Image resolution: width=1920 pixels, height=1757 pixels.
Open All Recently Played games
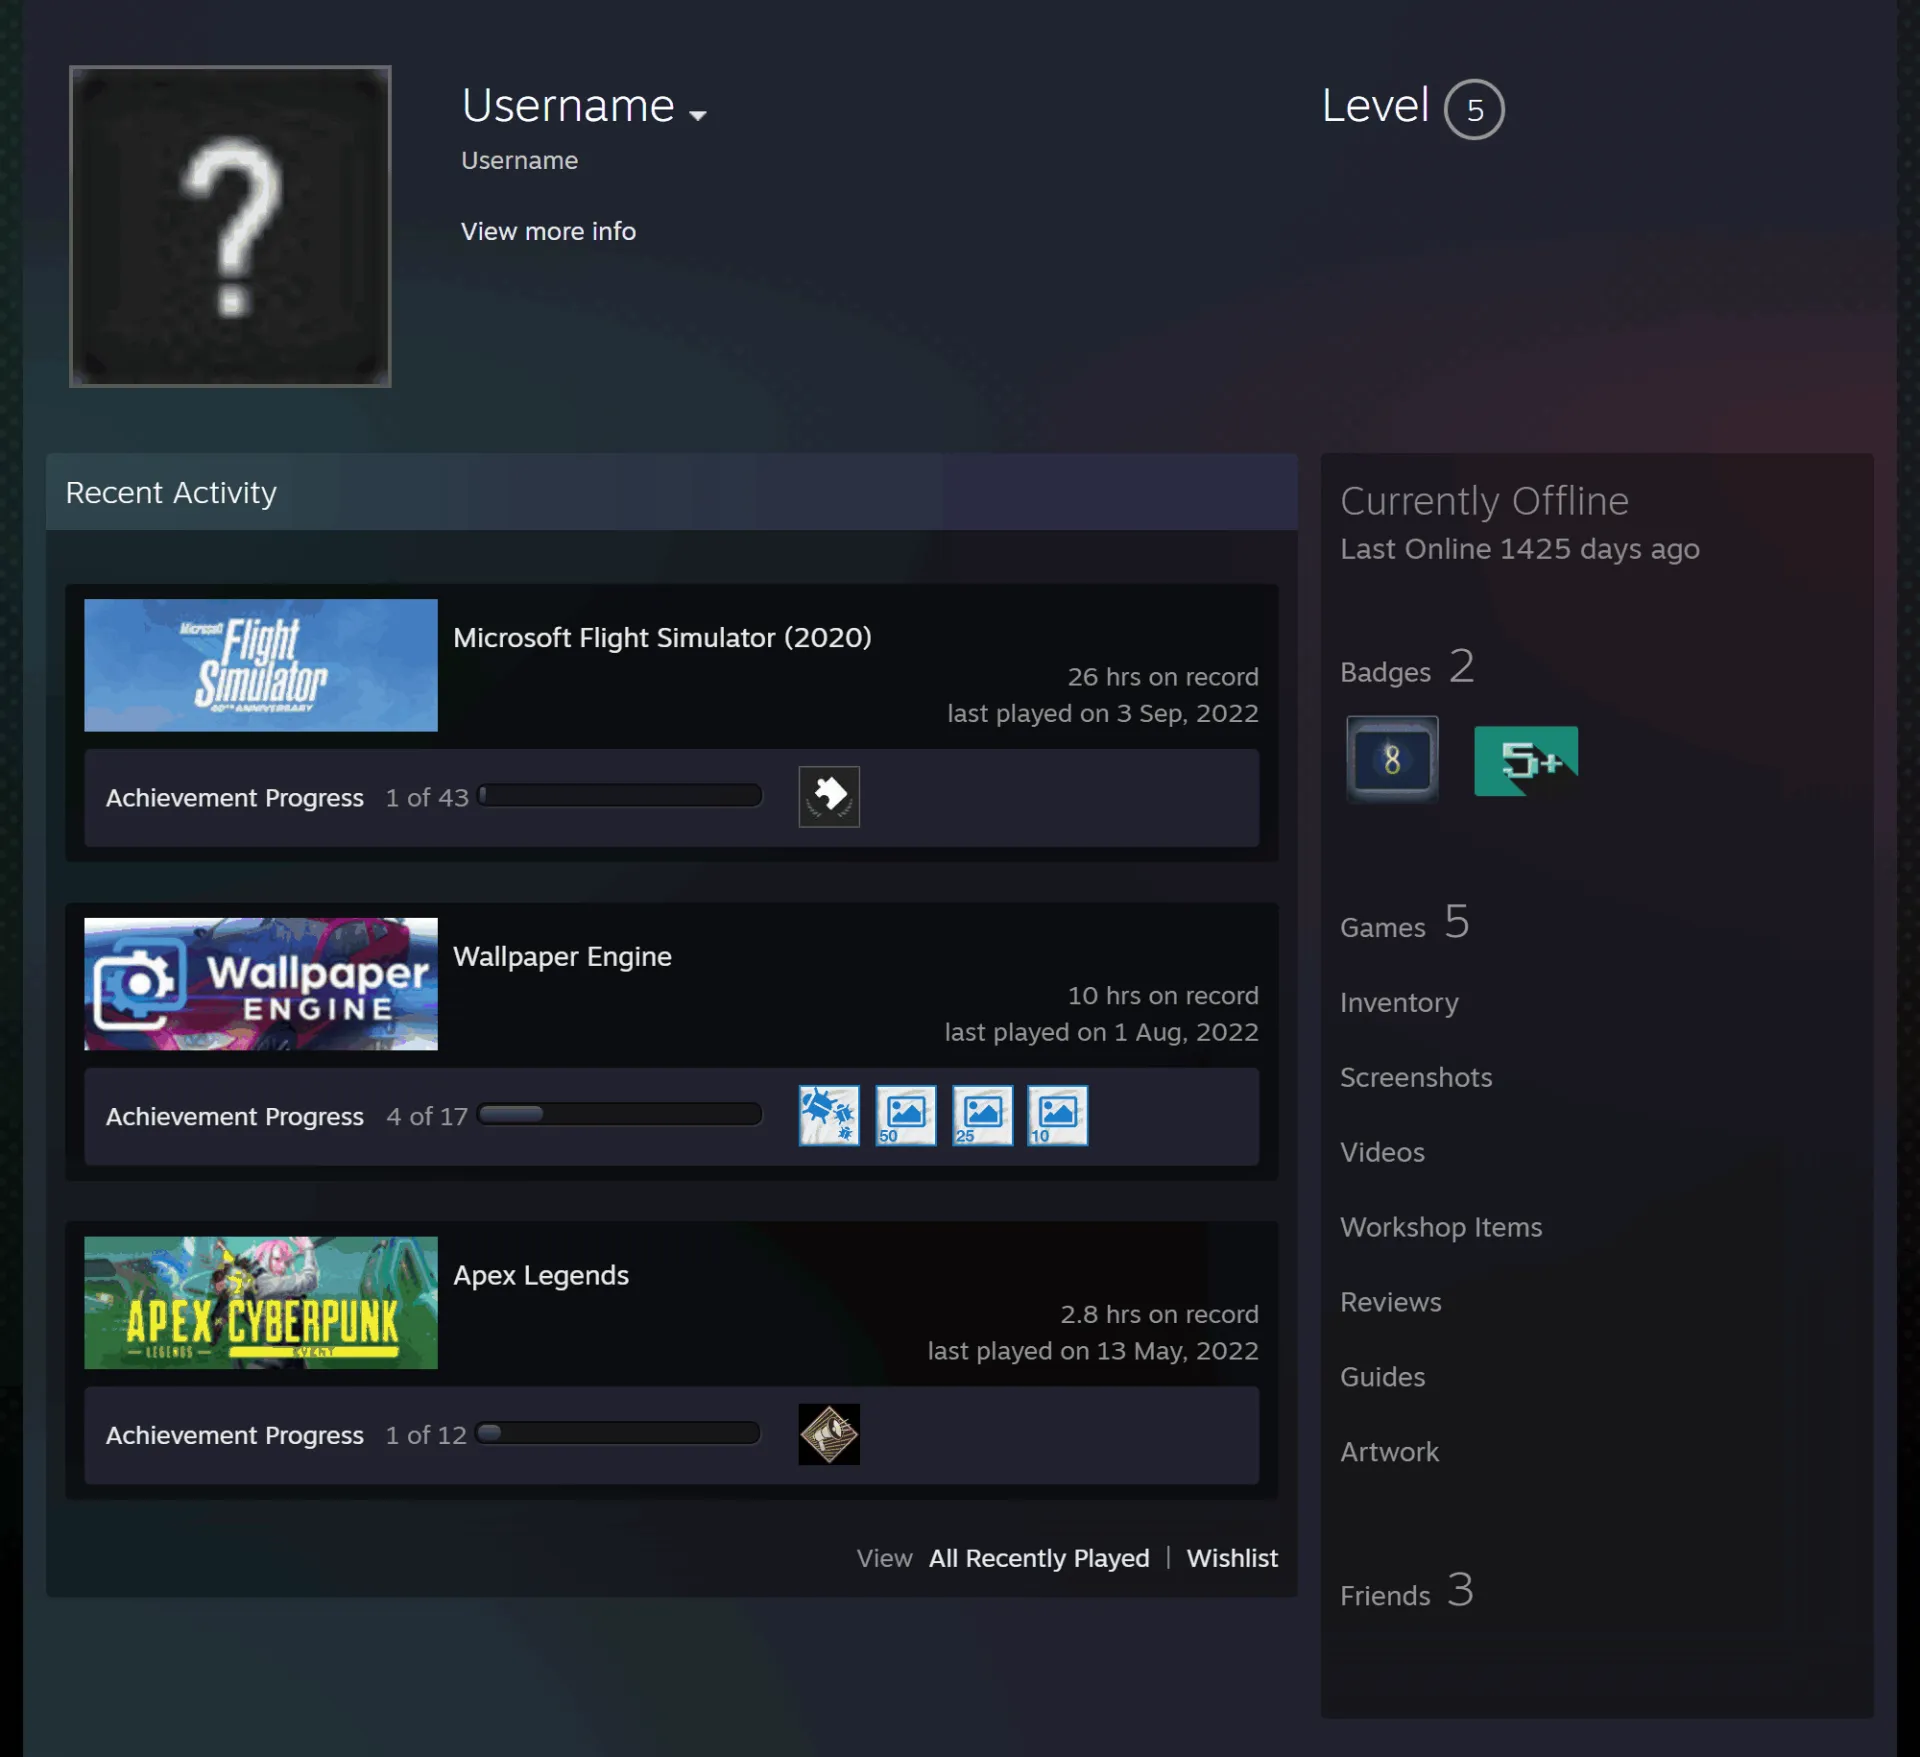pos(1039,1558)
